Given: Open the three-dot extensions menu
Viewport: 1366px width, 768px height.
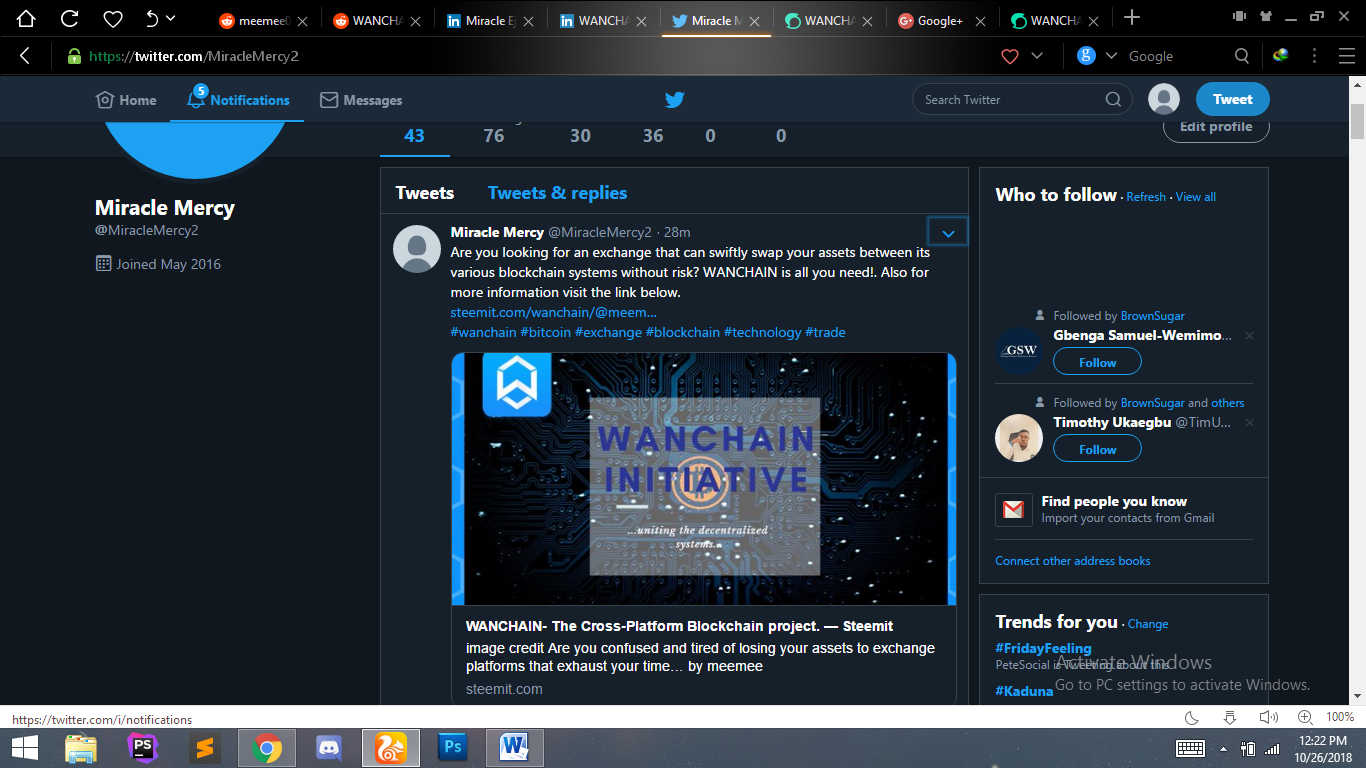Looking at the screenshot, I should 1314,56.
